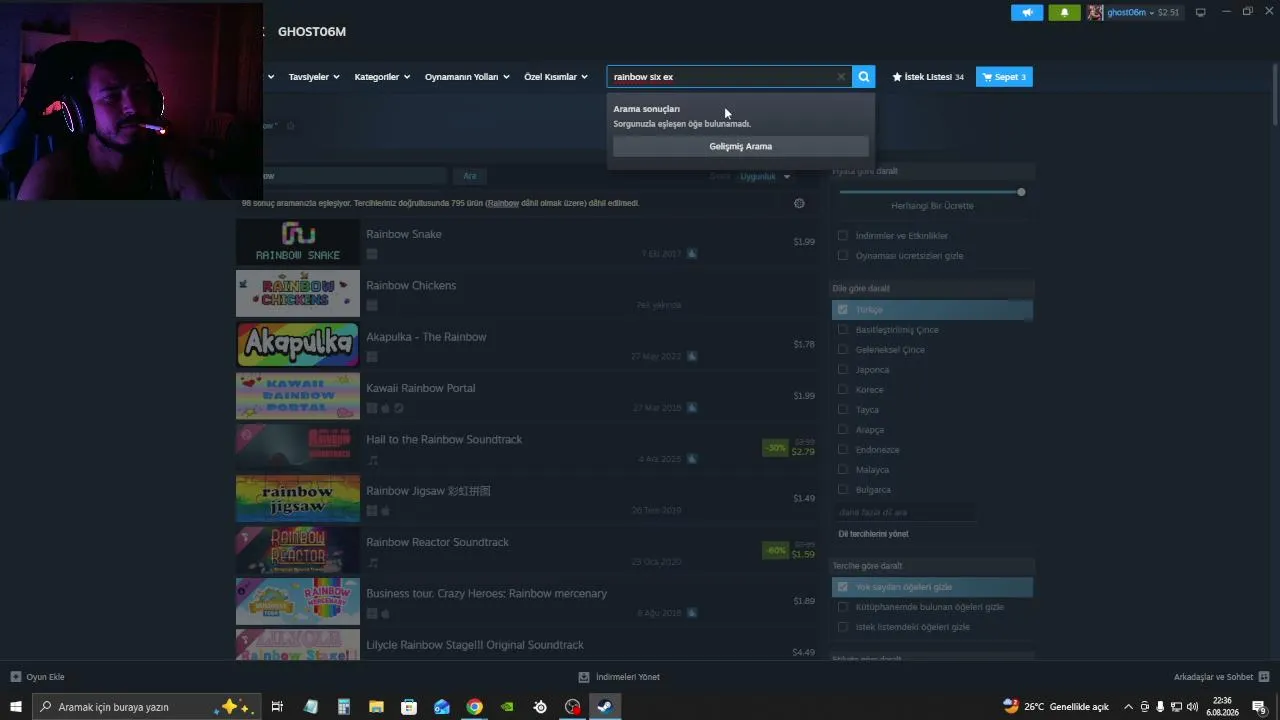Uncheck the Türkçe language filter
Image resolution: width=1280 pixels, height=720 pixels.
tap(843, 310)
